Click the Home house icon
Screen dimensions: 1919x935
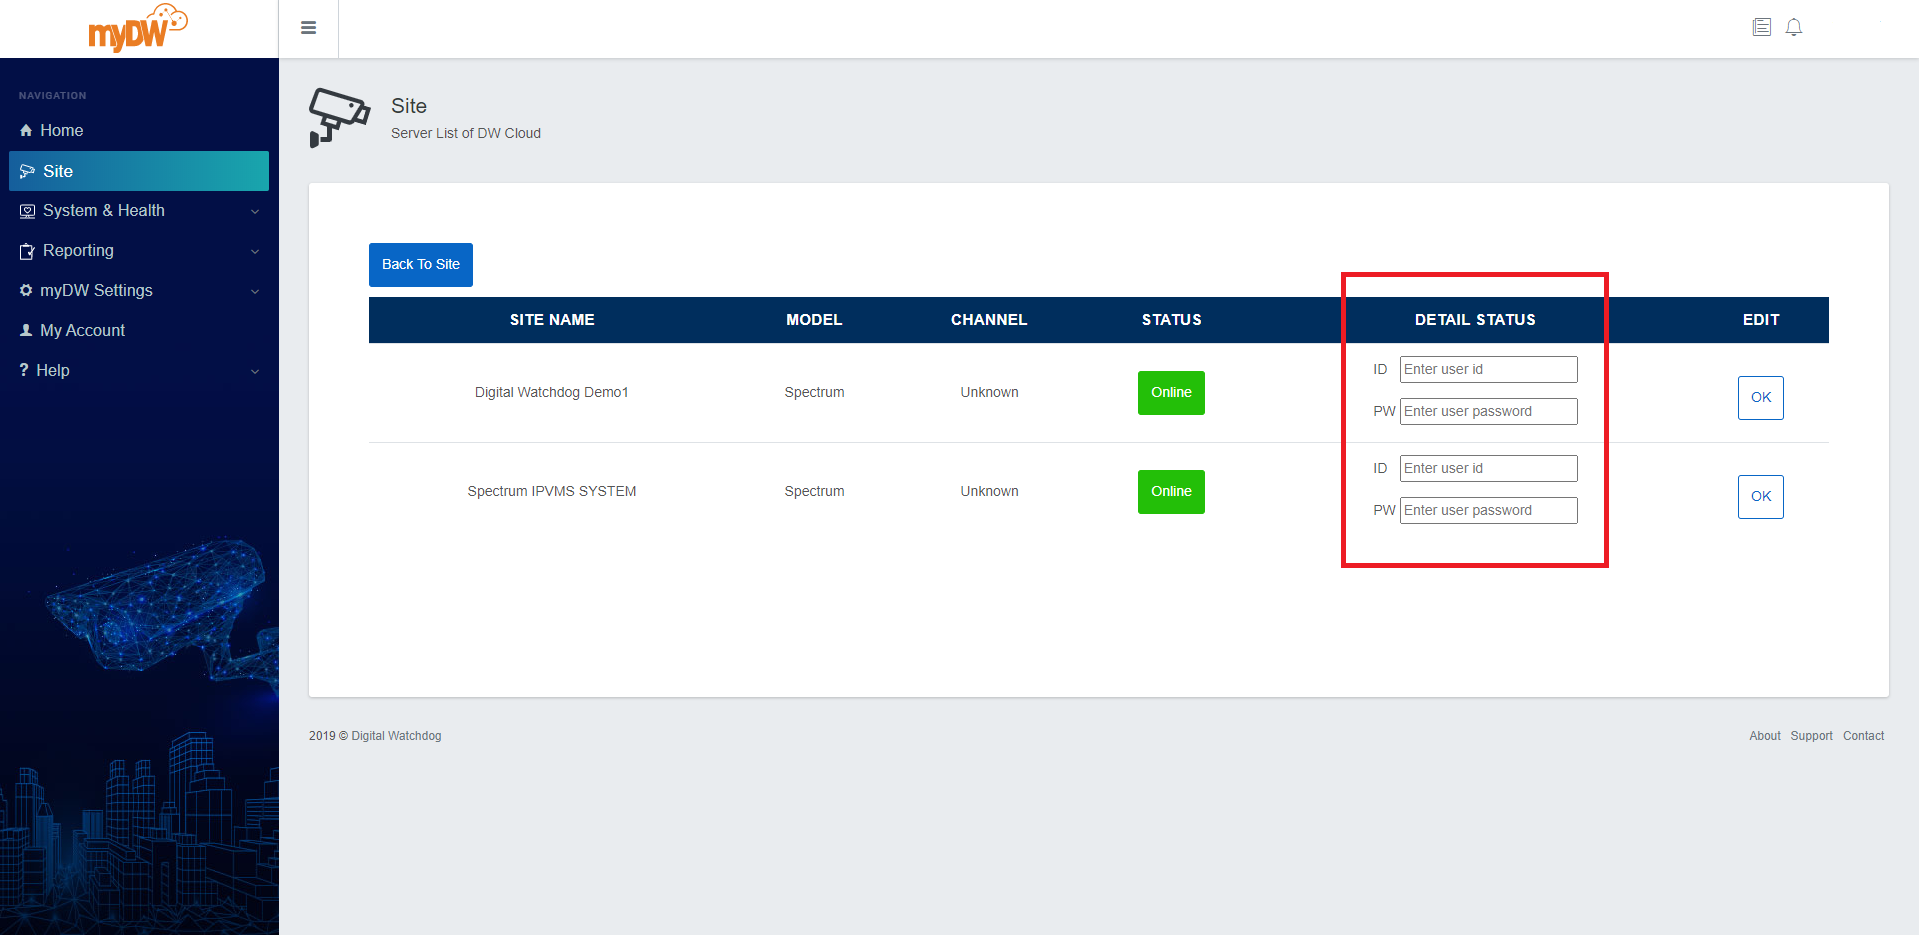(26, 131)
